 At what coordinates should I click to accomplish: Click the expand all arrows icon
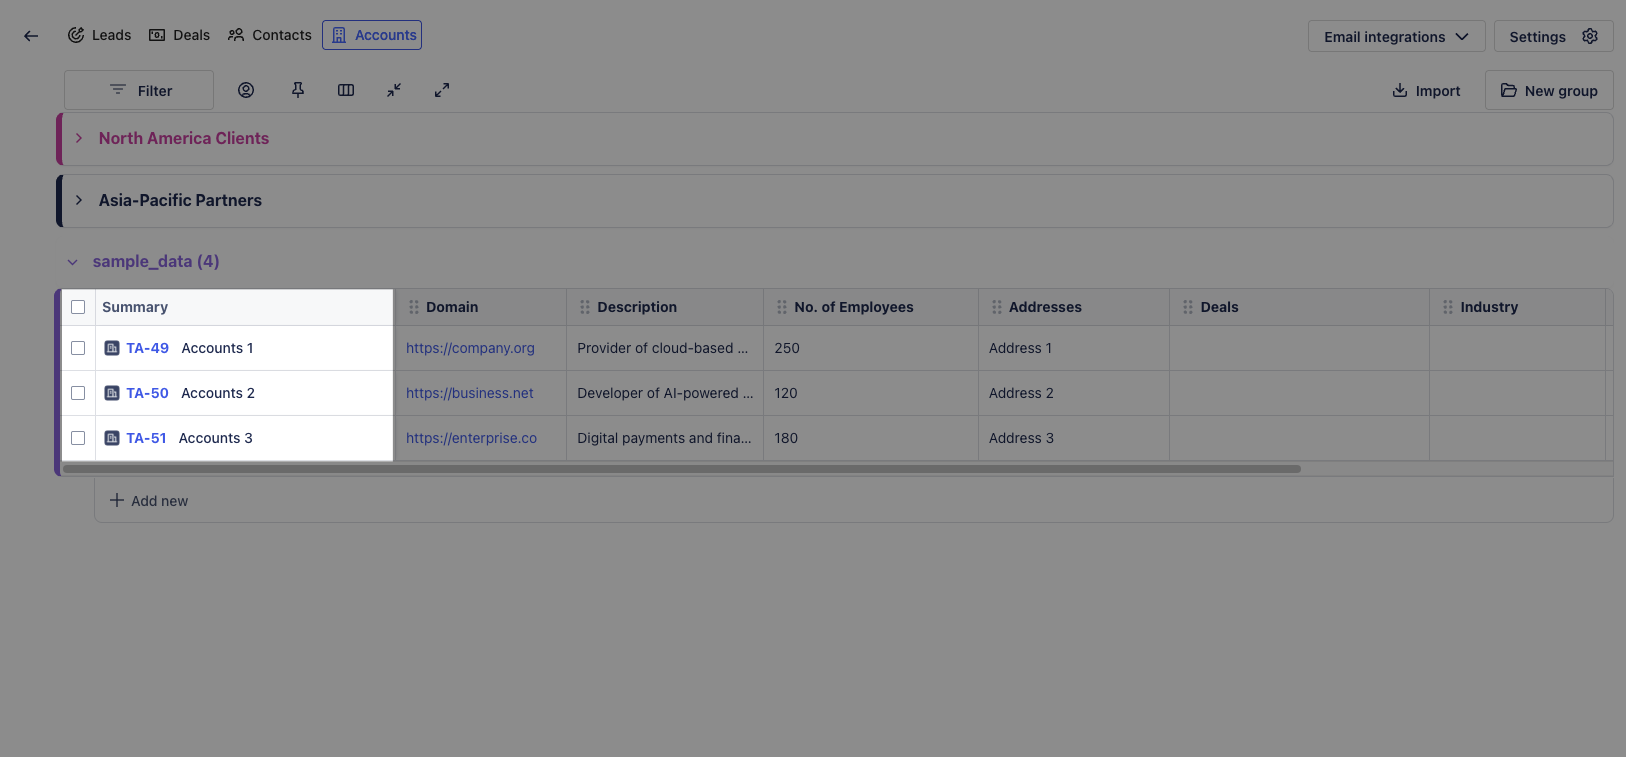click(x=442, y=90)
